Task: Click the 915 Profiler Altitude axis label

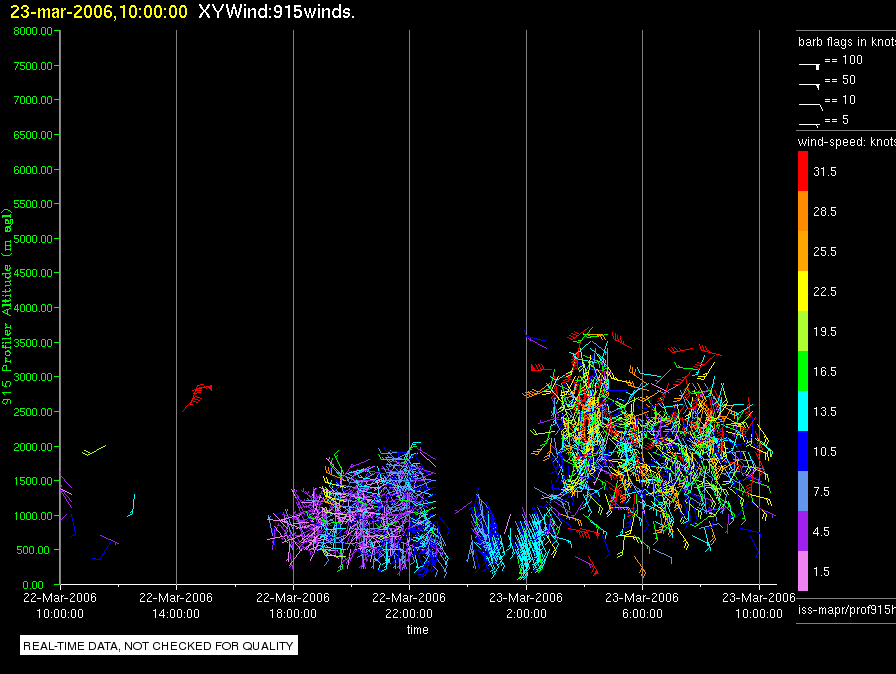Action: point(7,307)
